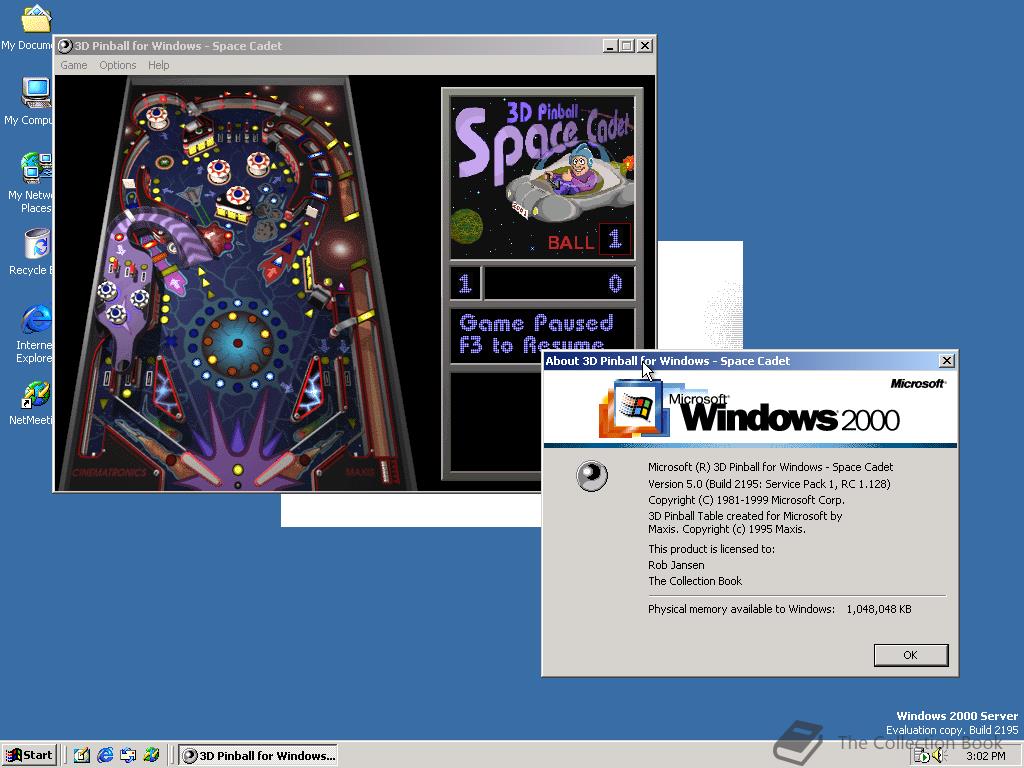
Task: Click the Windows 2000 logo banner
Action: click(750, 408)
